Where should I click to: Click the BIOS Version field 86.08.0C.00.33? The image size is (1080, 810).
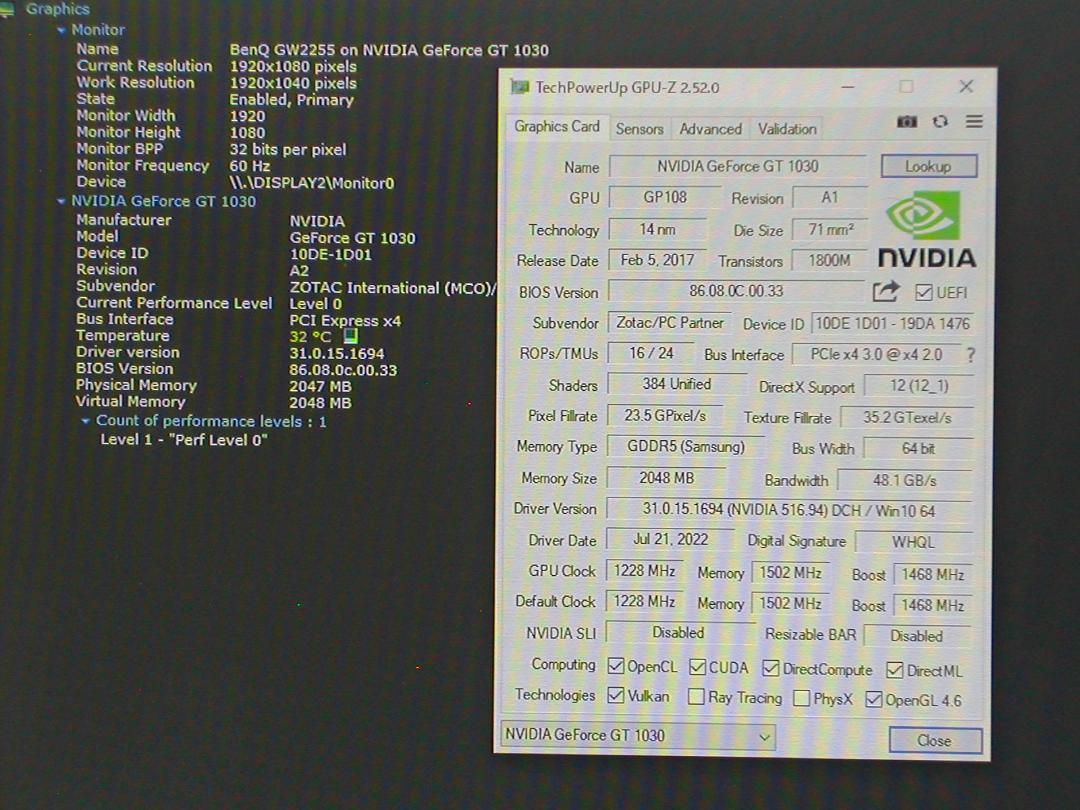[x=736, y=291]
